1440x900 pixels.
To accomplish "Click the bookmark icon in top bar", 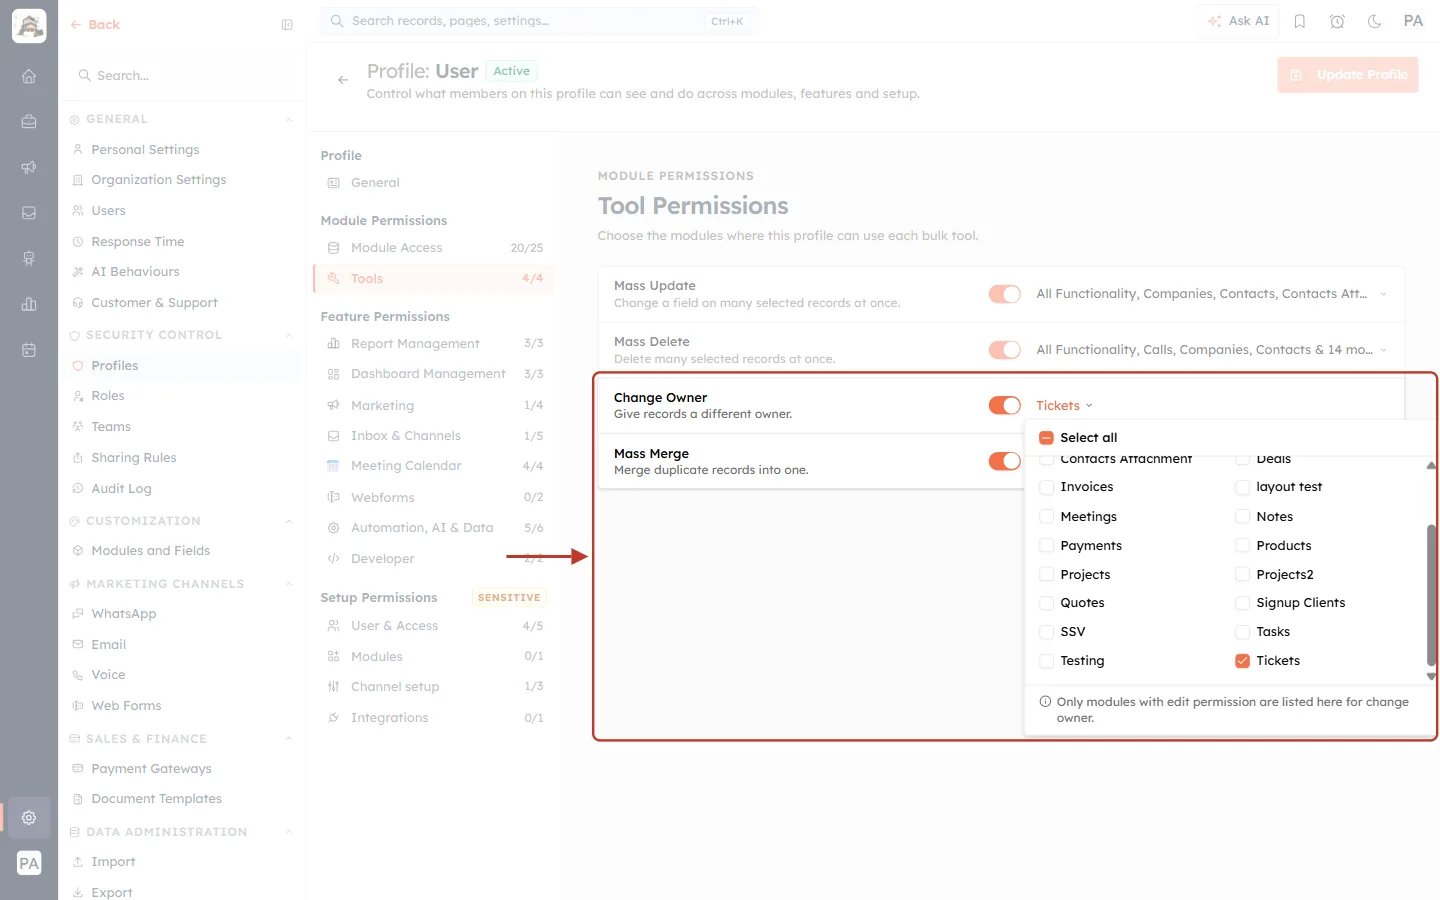I will click(1300, 21).
